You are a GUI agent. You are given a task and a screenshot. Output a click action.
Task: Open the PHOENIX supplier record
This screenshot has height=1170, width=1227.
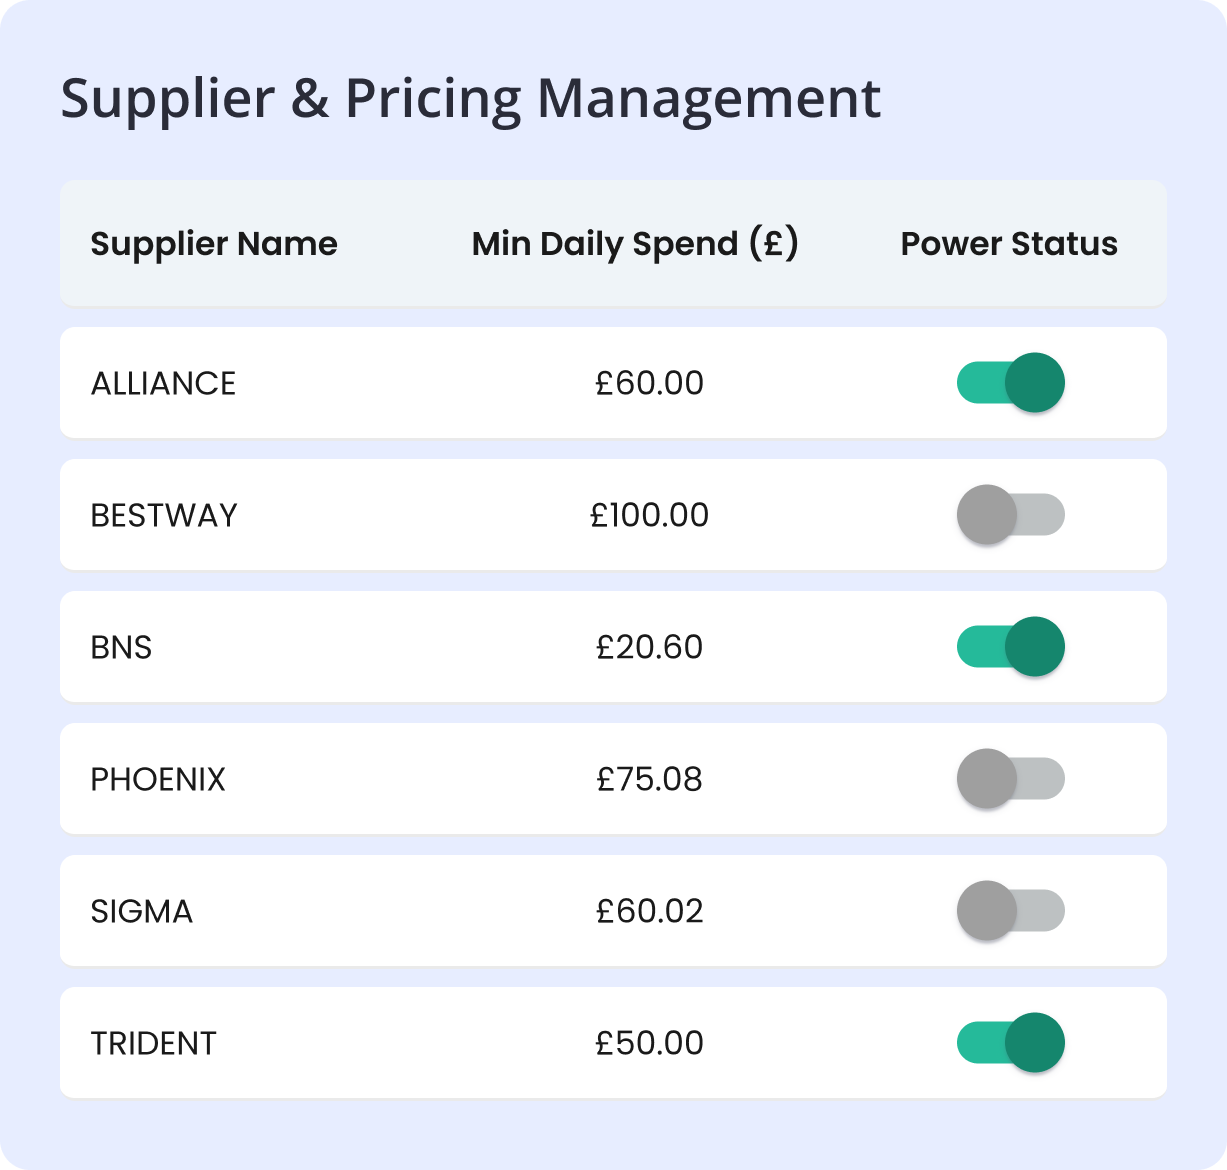point(158,779)
